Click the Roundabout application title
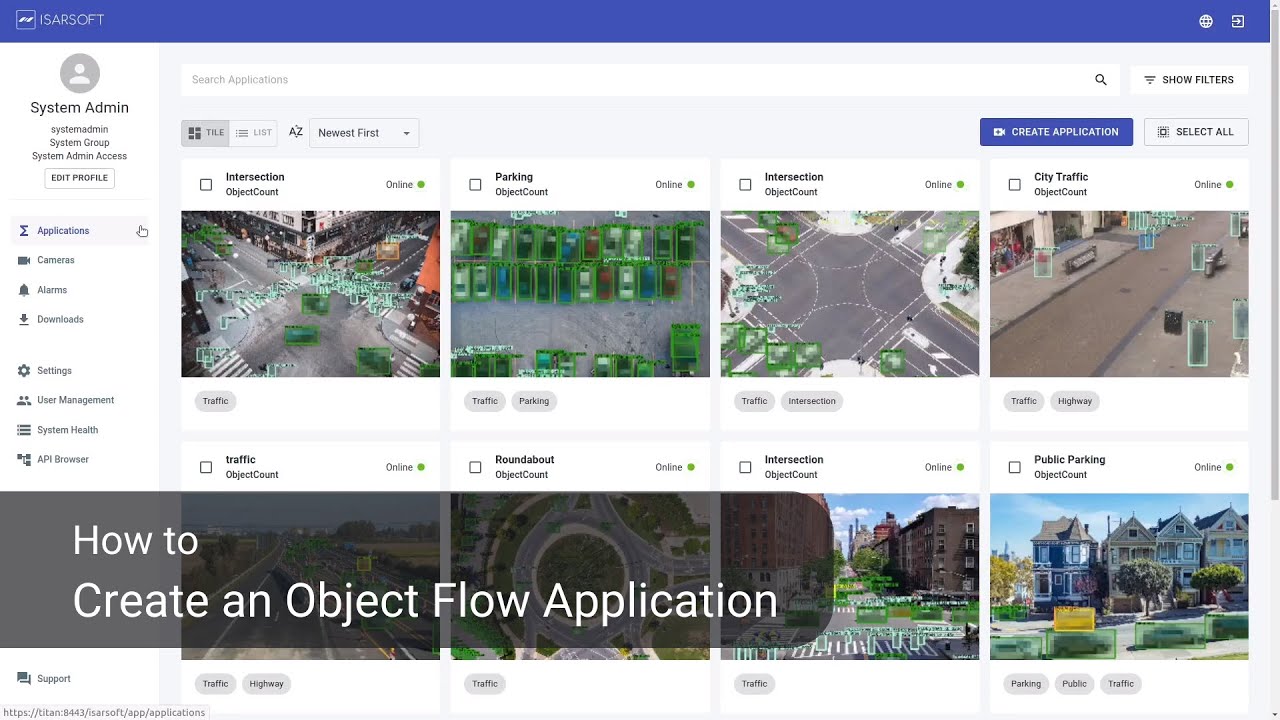This screenshot has width=1280, height=720. click(525, 460)
